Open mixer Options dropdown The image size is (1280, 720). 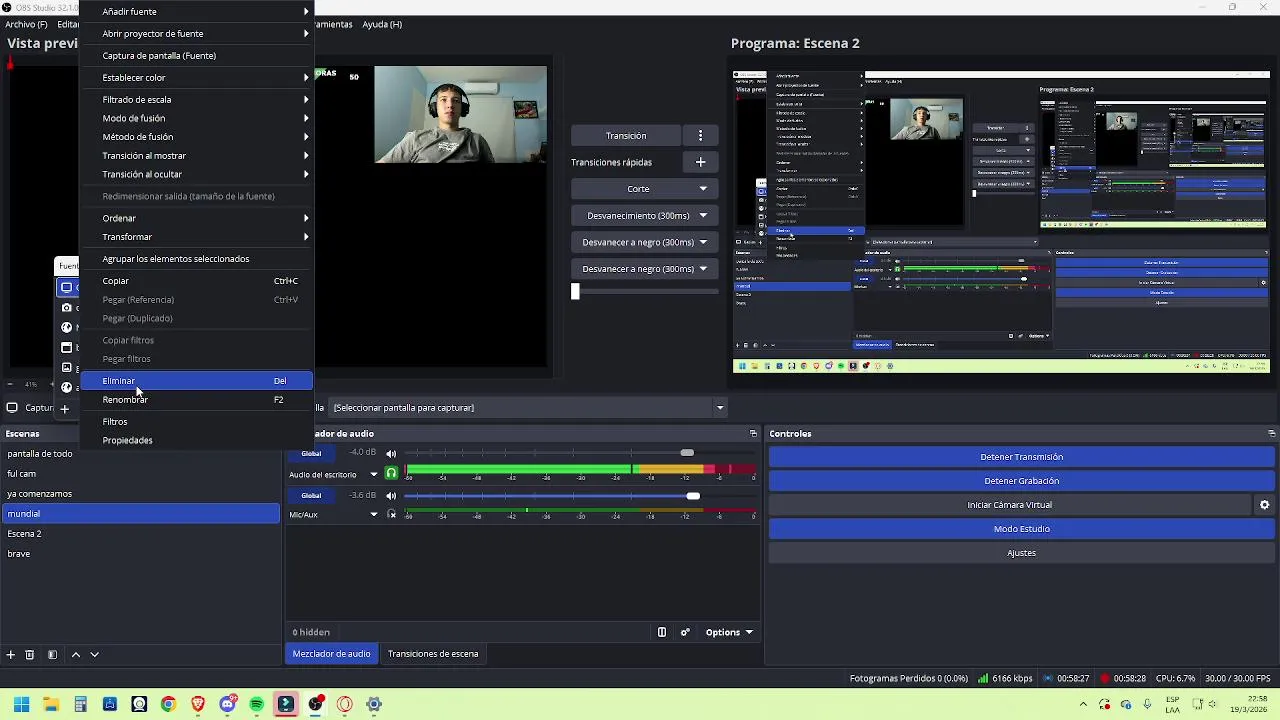click(x=729, y=632)
